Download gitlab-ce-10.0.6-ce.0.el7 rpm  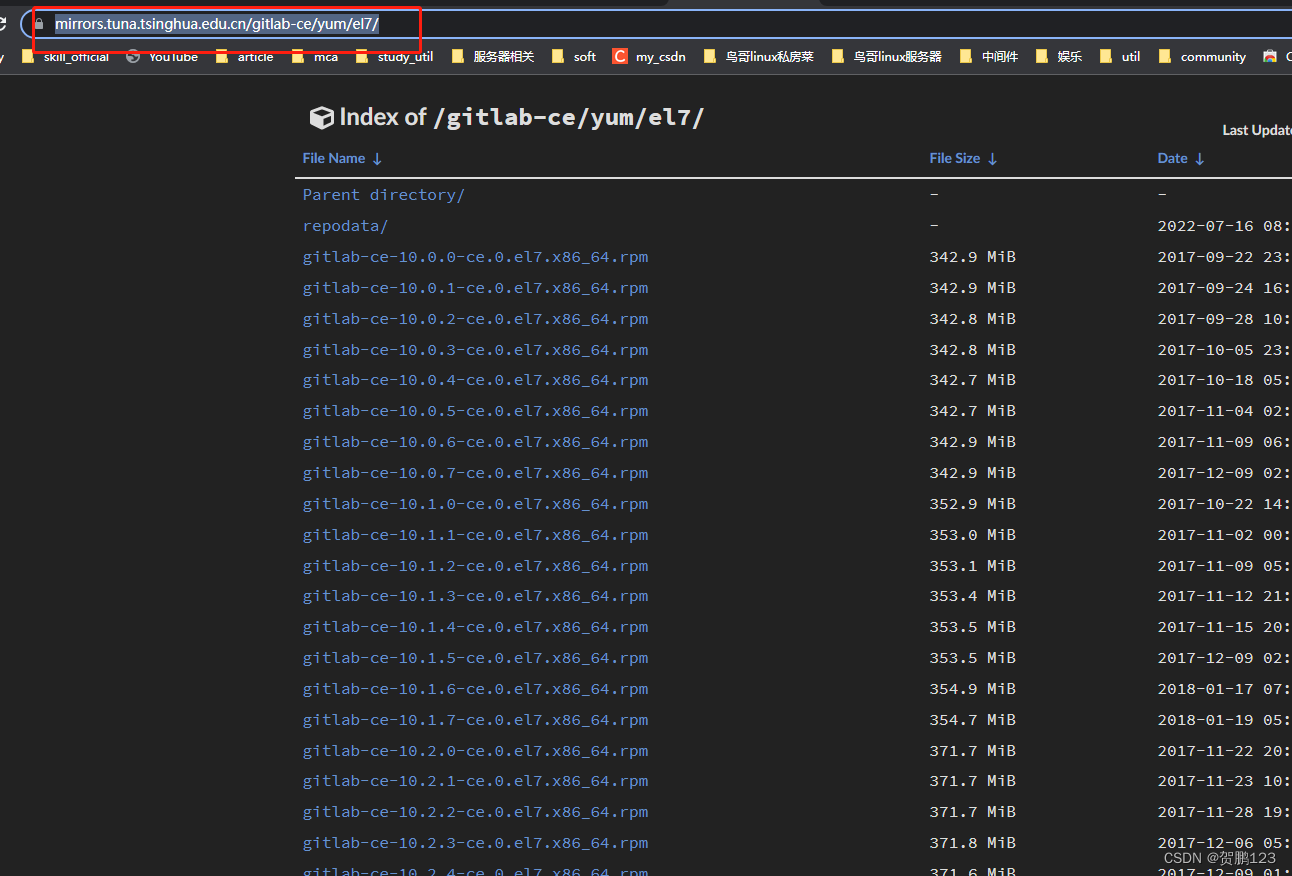[475, 442]
